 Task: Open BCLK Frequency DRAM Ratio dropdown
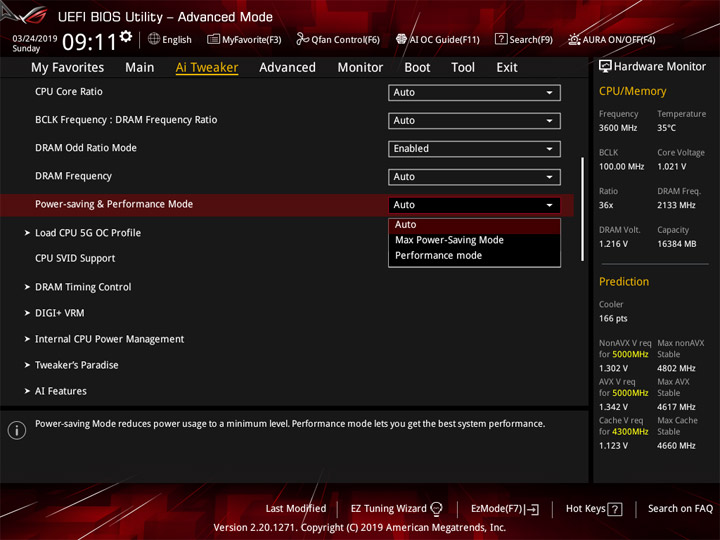(x=474, y=120)
